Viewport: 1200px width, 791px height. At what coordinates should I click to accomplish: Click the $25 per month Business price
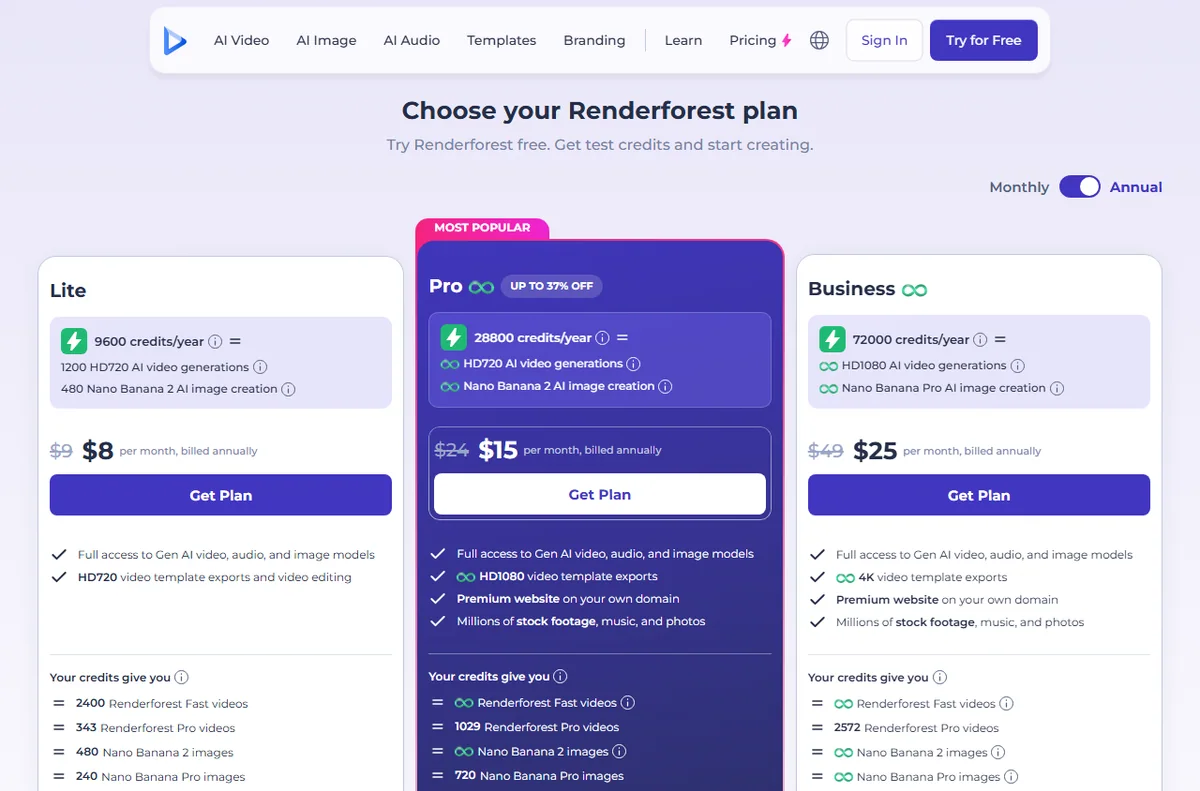tap(875, 451)
